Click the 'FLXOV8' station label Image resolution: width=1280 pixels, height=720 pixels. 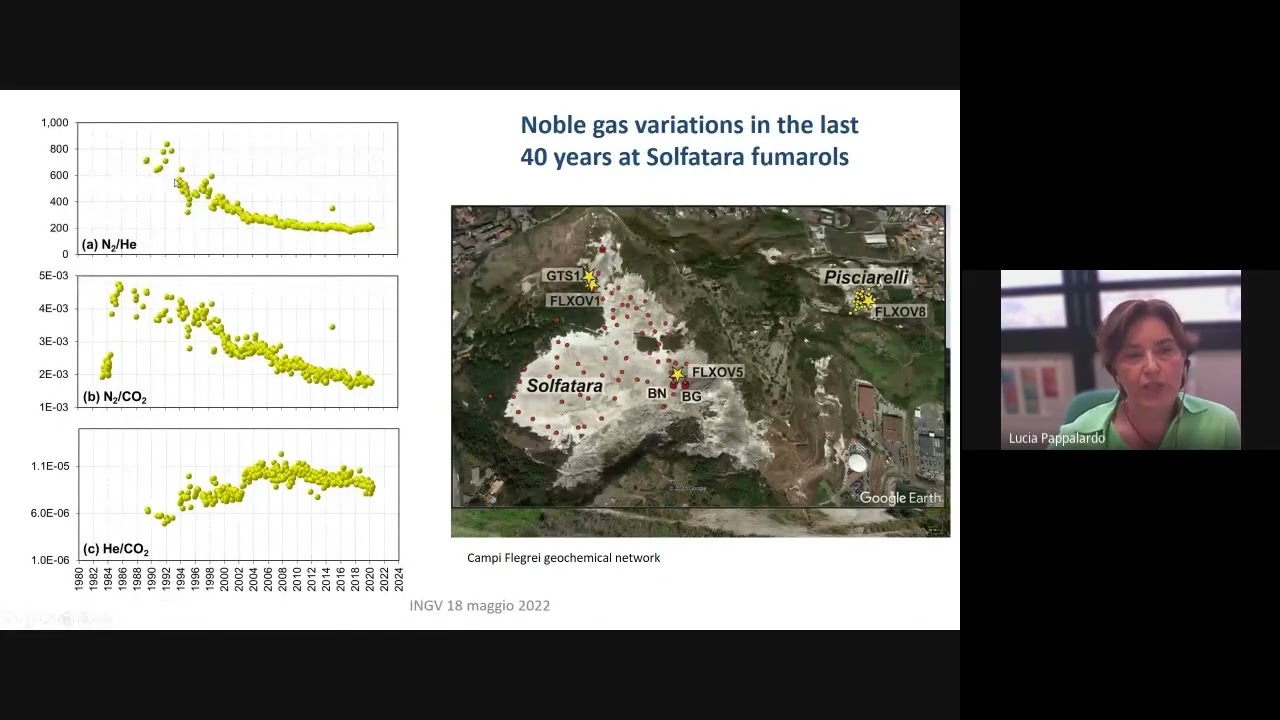point(900,312)
